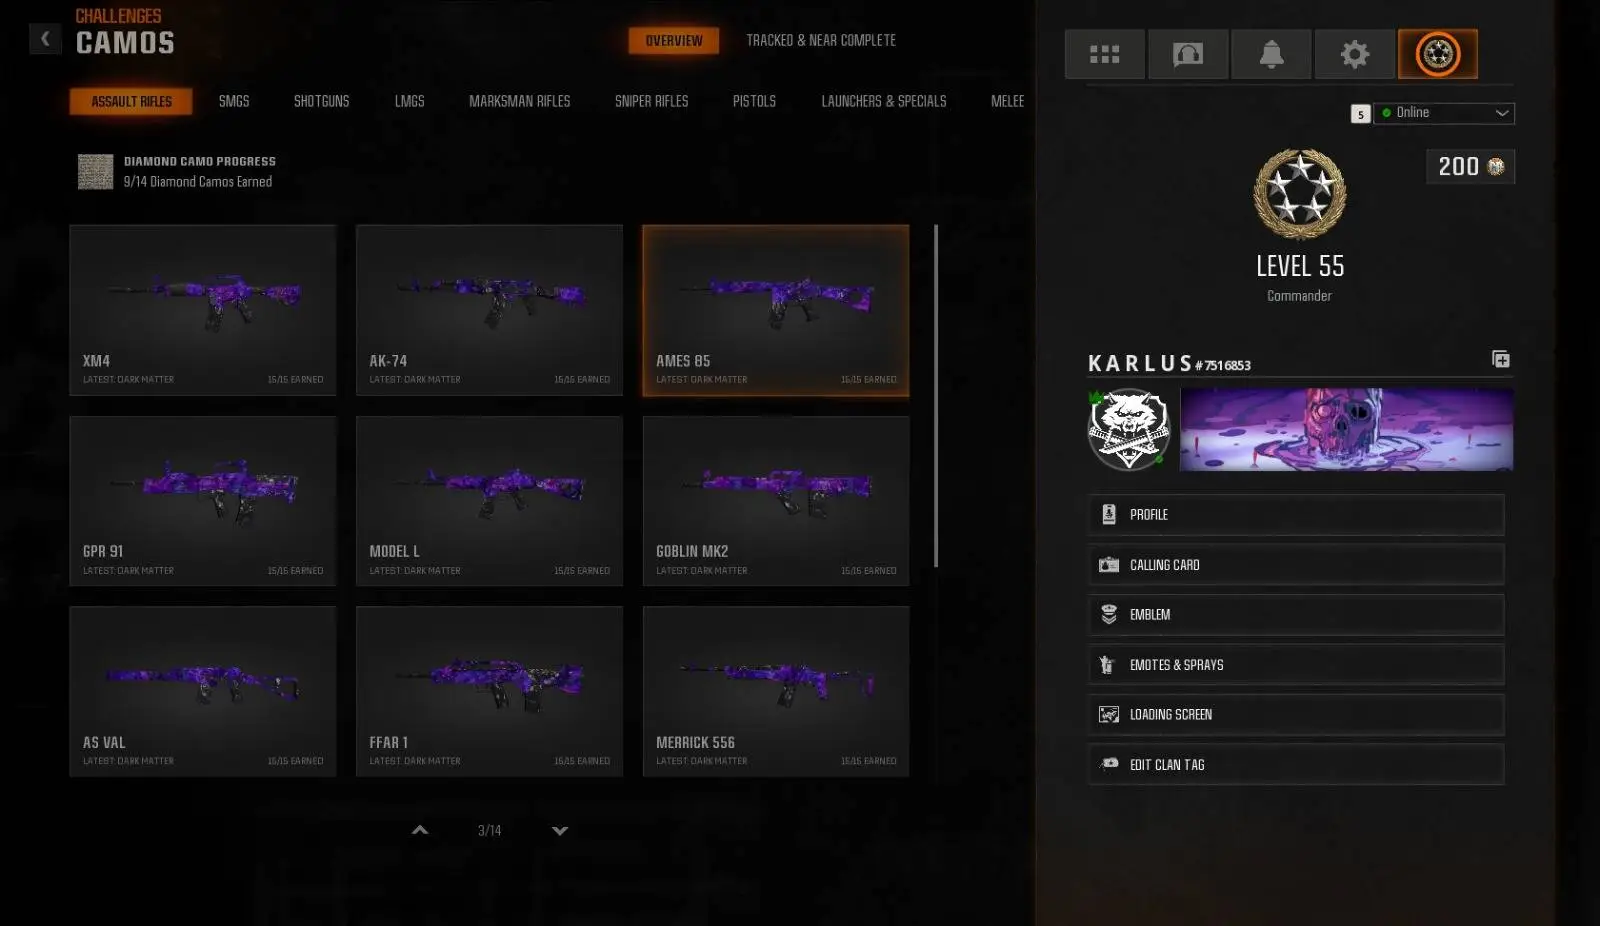Go to next page with down chevron
Image resolution: width=1600 pixels, height=926 pixels.
(560, 830)
